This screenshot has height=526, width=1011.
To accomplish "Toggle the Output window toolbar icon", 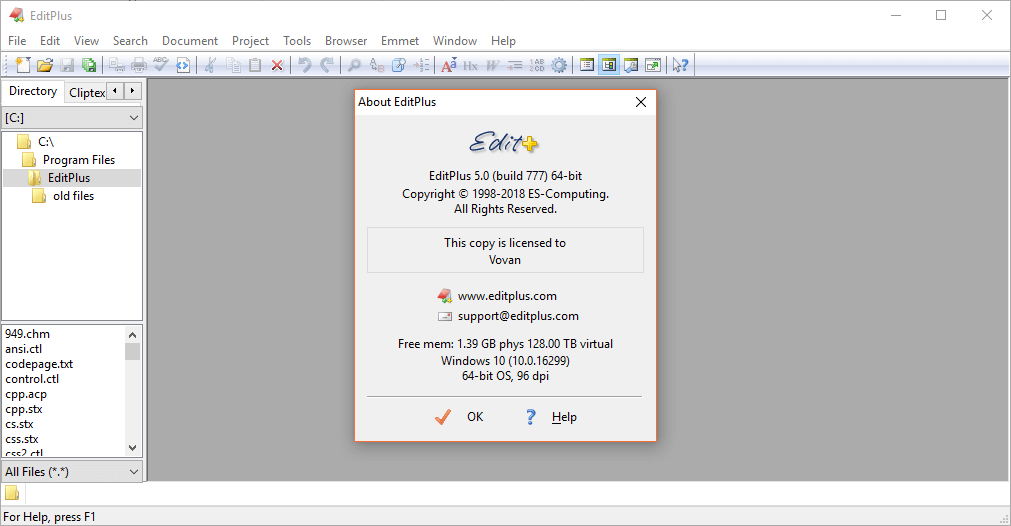I will 631,64.
